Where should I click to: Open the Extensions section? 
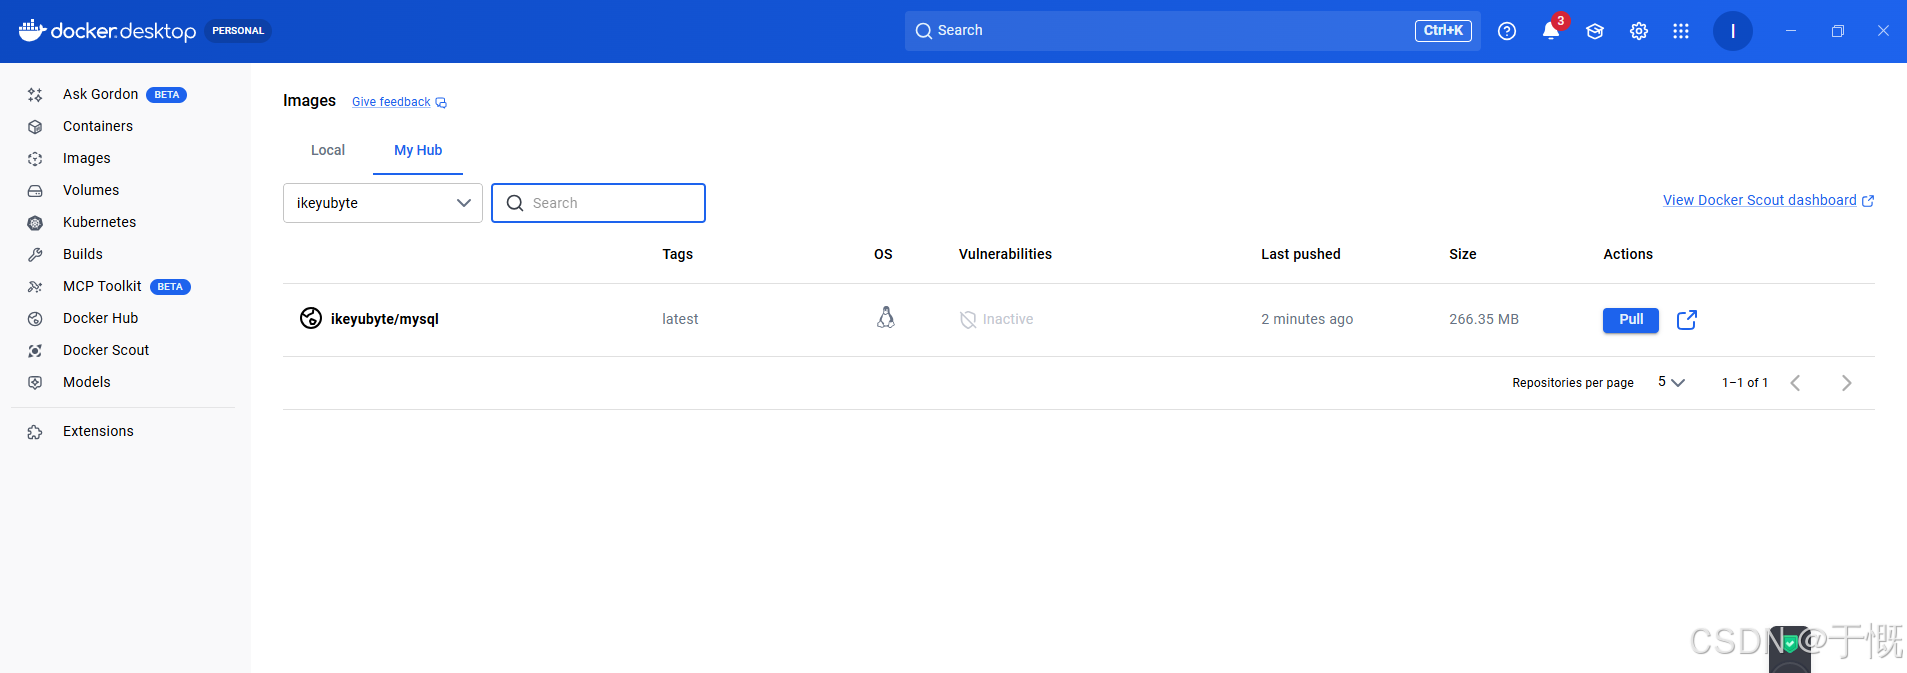click(98, 431)
